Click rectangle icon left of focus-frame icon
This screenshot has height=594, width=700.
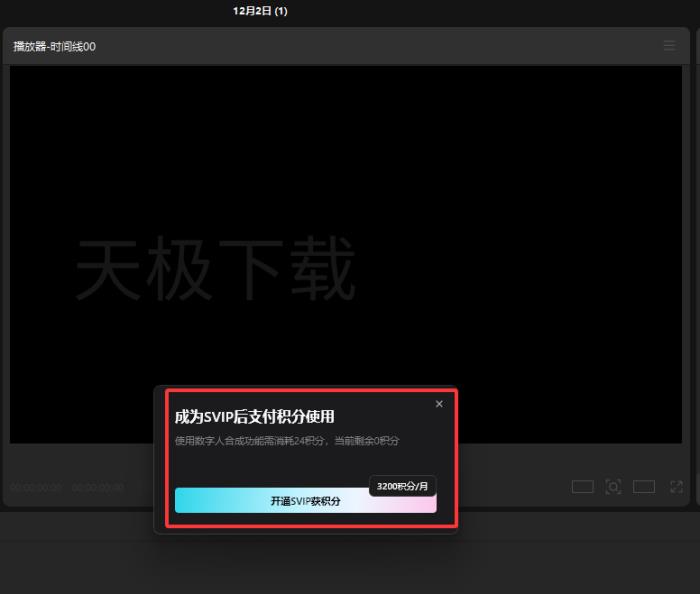click(582, 487)
